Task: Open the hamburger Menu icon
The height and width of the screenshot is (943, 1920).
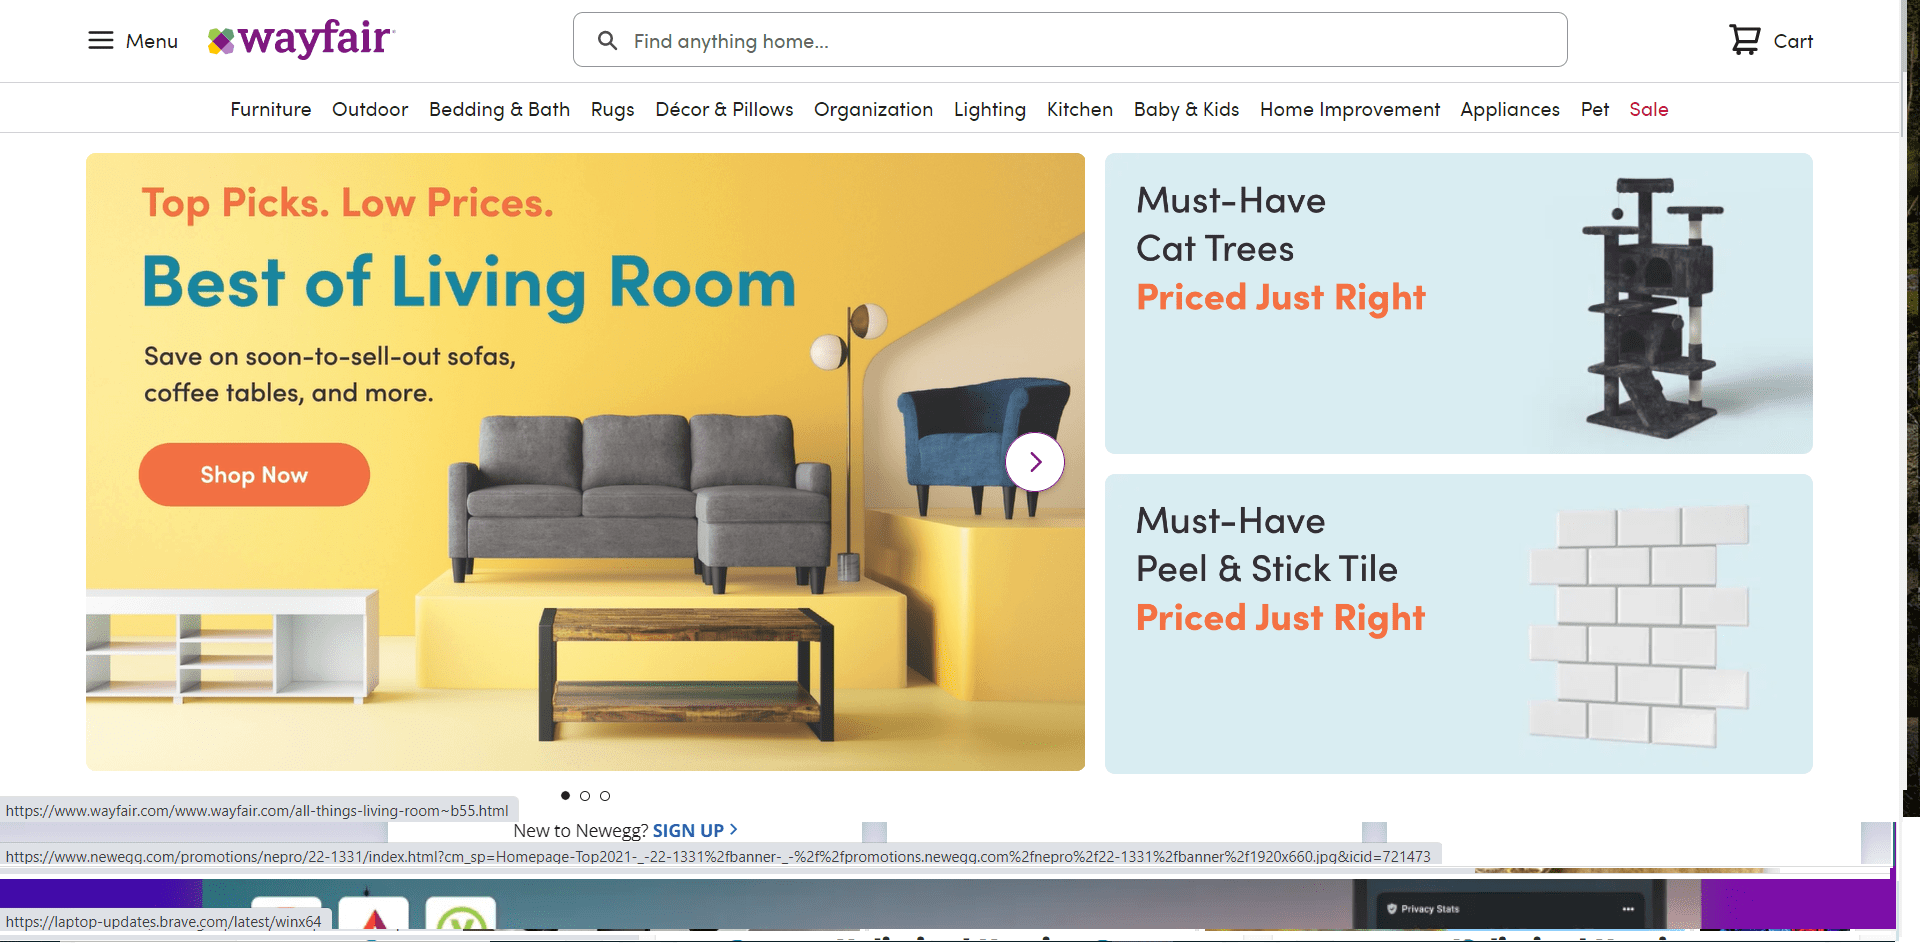Action: (101, 41)
